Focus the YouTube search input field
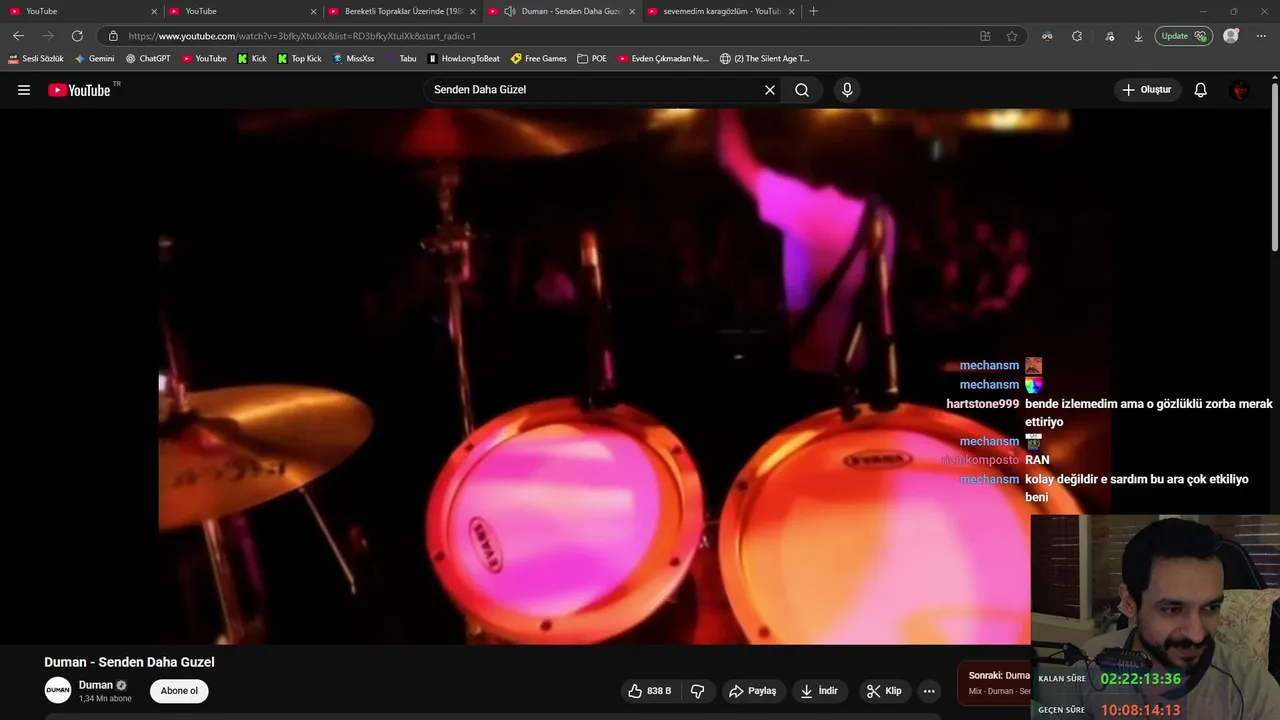This screenshot has width=1280, height=720. [x=594, y=90]
